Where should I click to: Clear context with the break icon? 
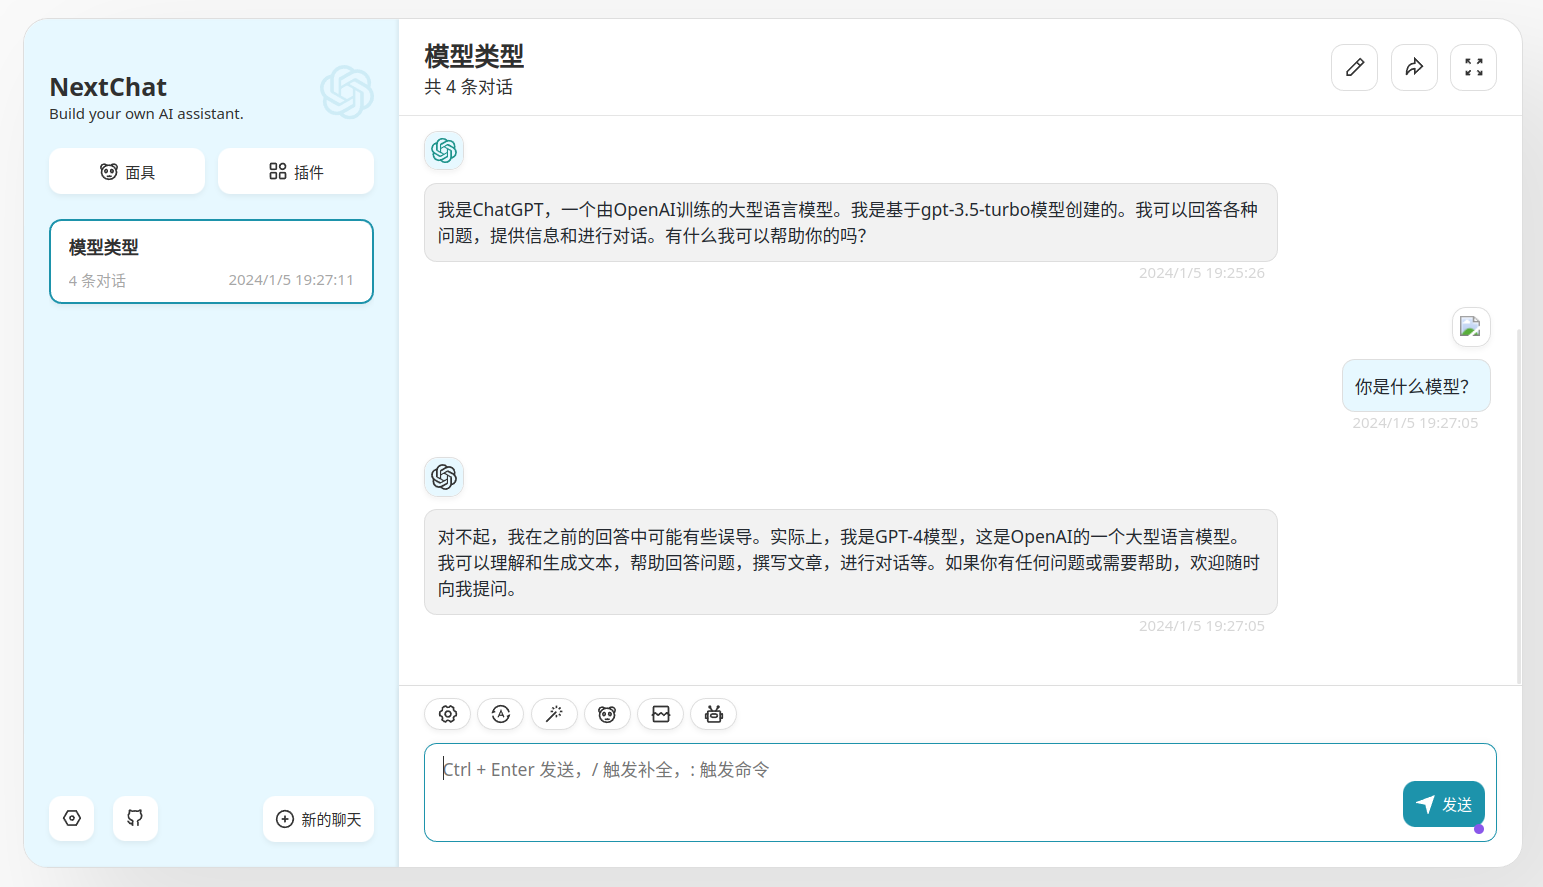coord(660,714)
